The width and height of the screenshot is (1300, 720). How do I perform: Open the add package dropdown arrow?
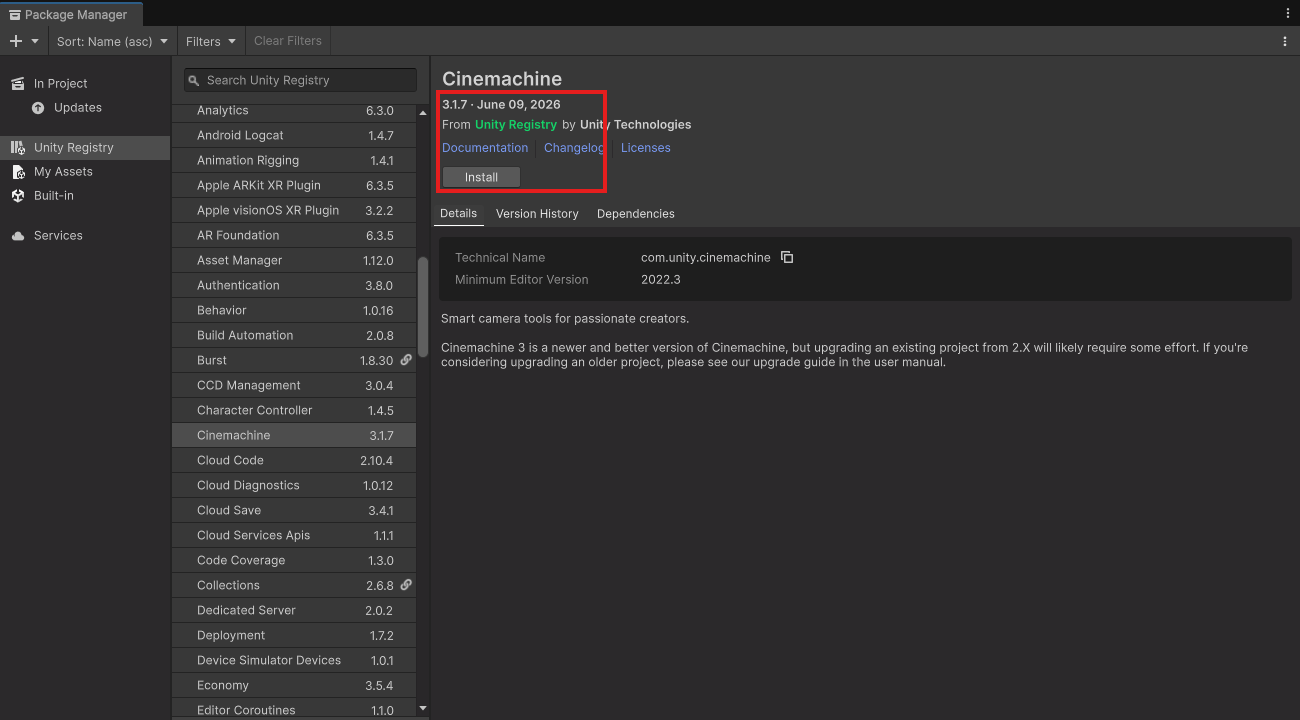click(35, 41)
